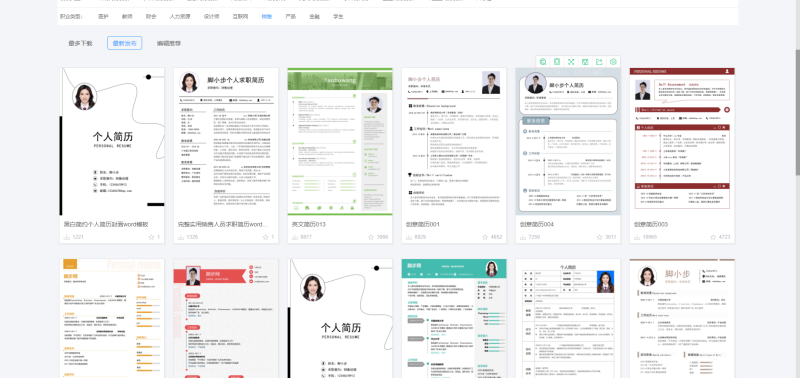Switch to the 编辑推荐 tab

tap(169, 43)
